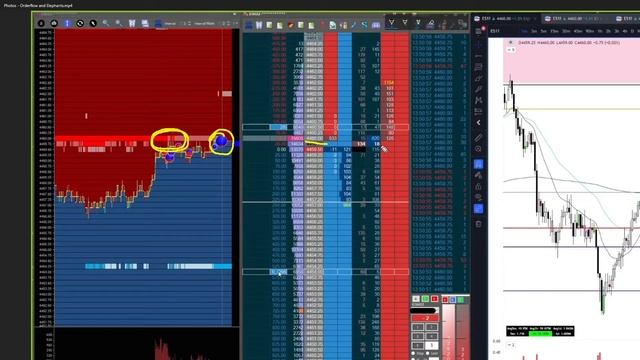Click the circular sync arrows icon in heatmap toolbar
Viewport: 640px width, 360px height.
[x=80, y=23]
